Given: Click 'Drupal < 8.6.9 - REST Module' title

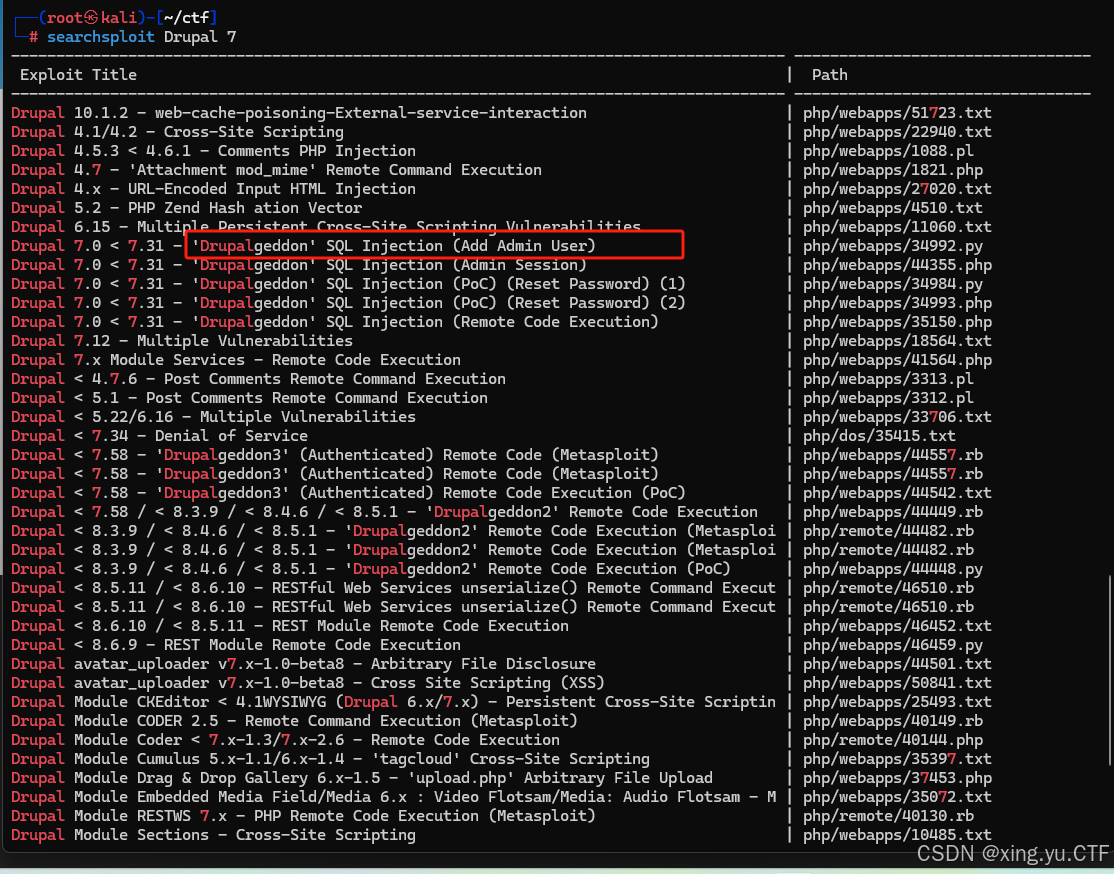Looking at the screenshot, I should coord(236,645).
